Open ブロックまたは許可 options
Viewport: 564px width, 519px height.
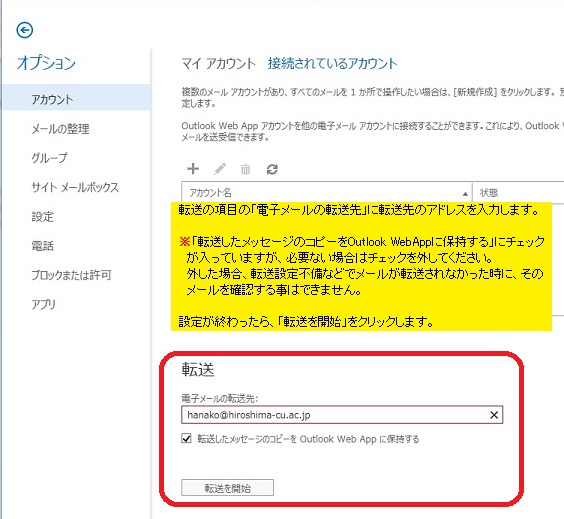pos(71,275)
